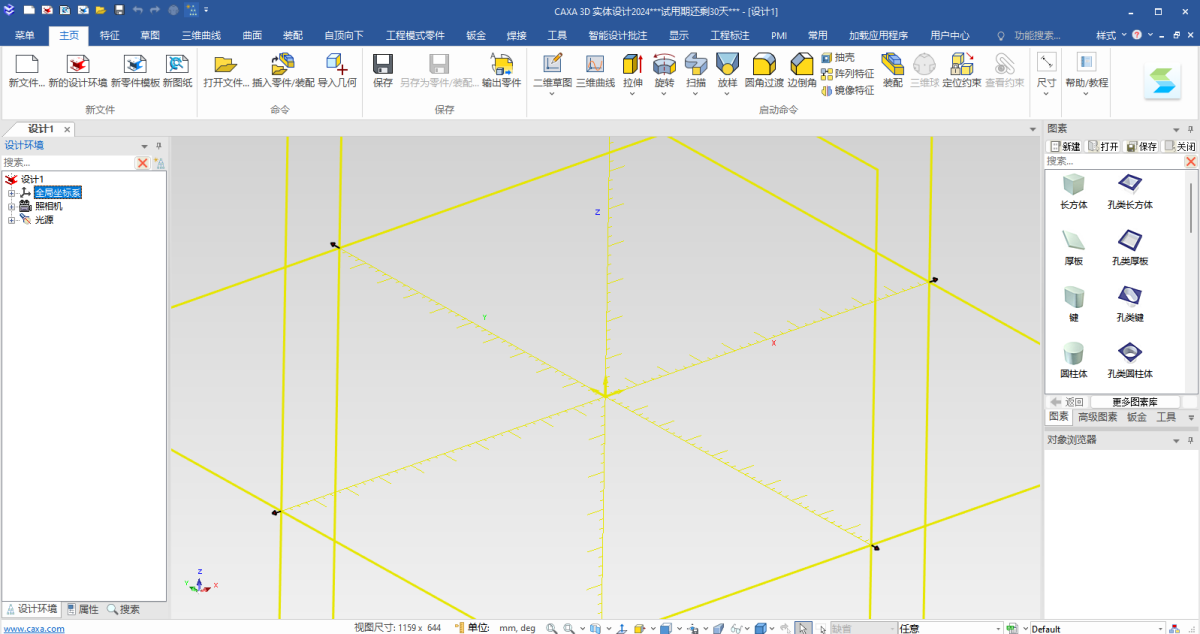Select the 拉伸 (Extrude) tool
This screenshot has height=634, width=1200.
click(633, 70)
